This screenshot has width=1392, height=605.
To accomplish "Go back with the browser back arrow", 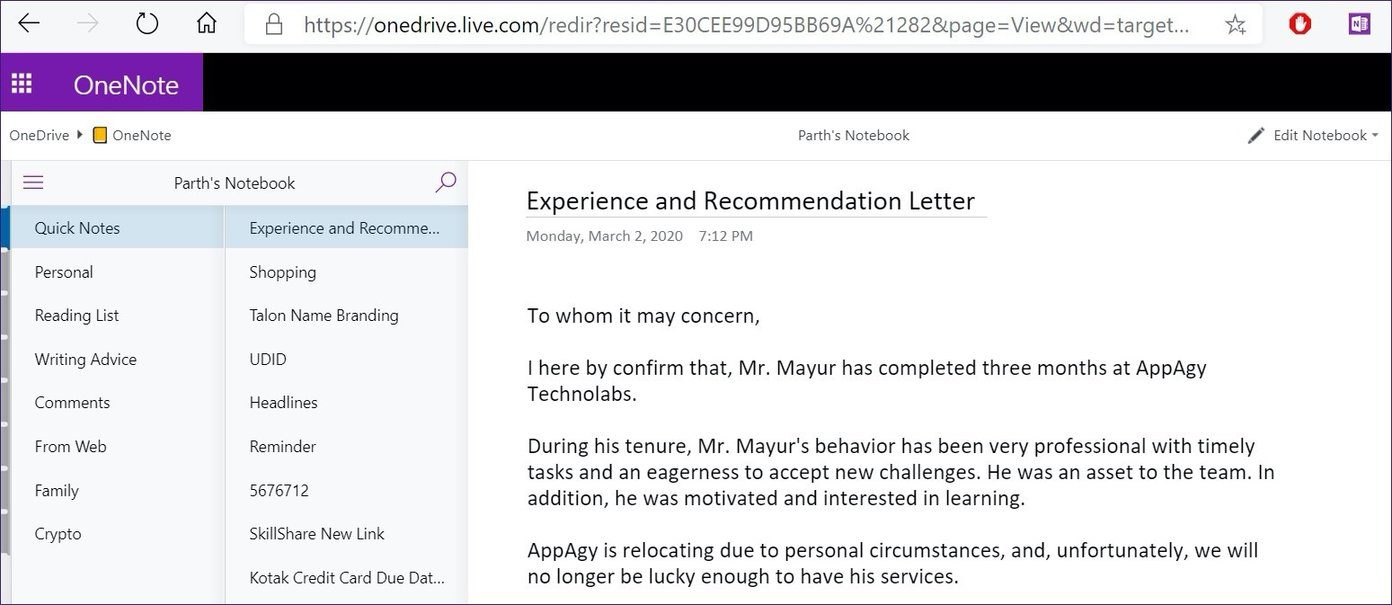I will [x=29, y=24].
